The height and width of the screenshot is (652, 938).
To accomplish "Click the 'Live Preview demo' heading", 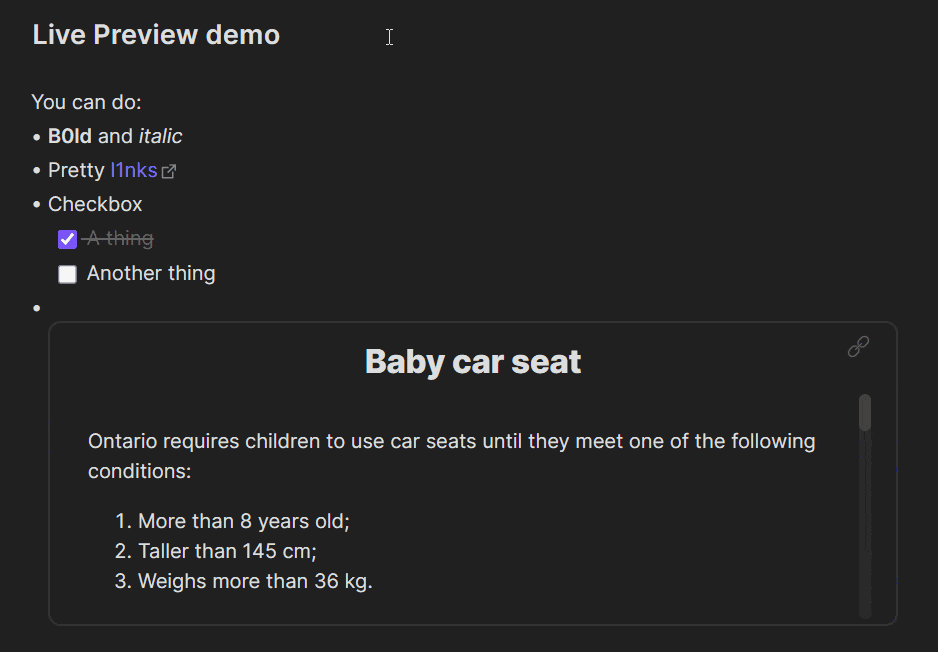I will [x=156, y=35].
